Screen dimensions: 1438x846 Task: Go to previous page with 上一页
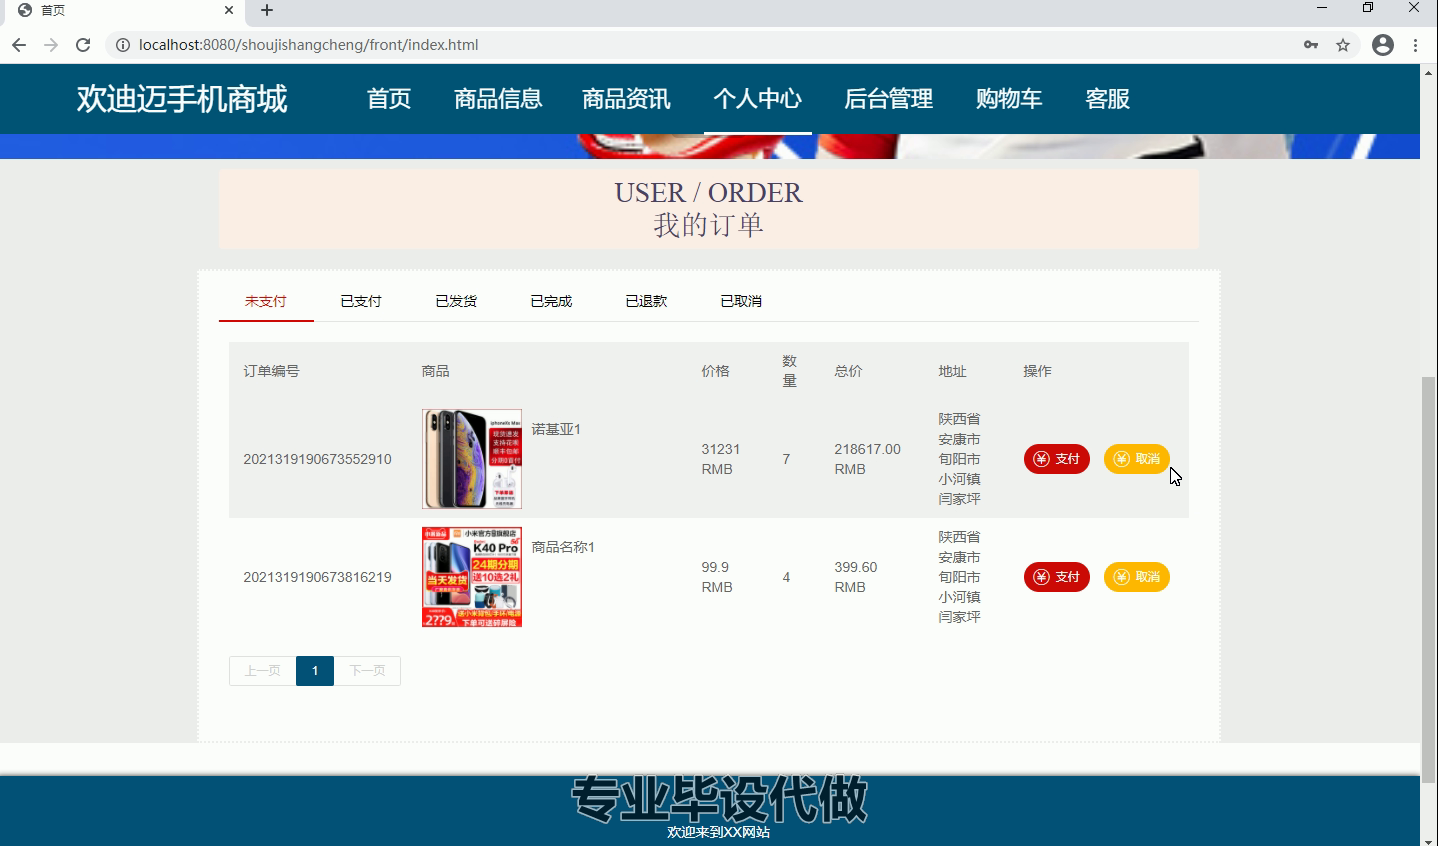click(263, 671)
